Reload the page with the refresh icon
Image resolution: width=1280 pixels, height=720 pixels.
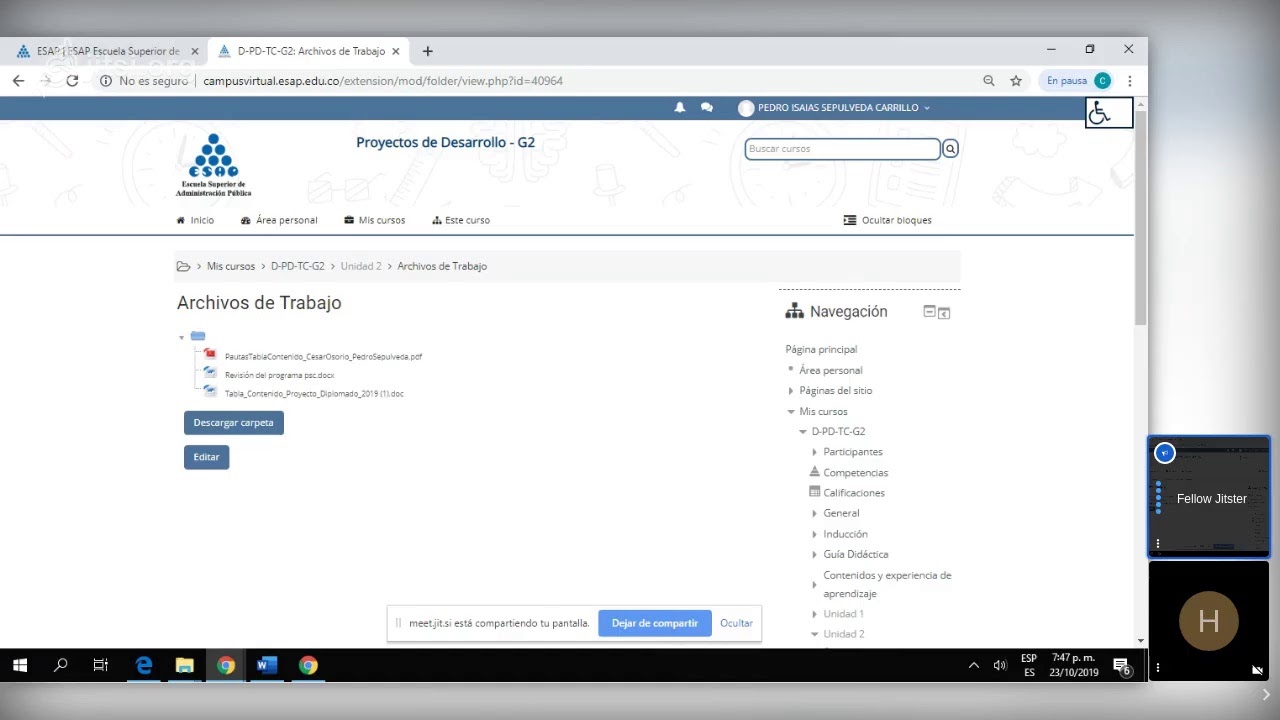click(x=72, y=81)
